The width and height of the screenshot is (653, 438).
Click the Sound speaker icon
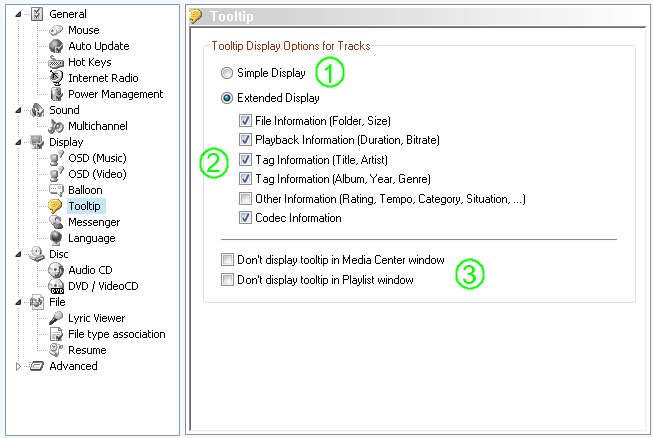click(37, 110)
